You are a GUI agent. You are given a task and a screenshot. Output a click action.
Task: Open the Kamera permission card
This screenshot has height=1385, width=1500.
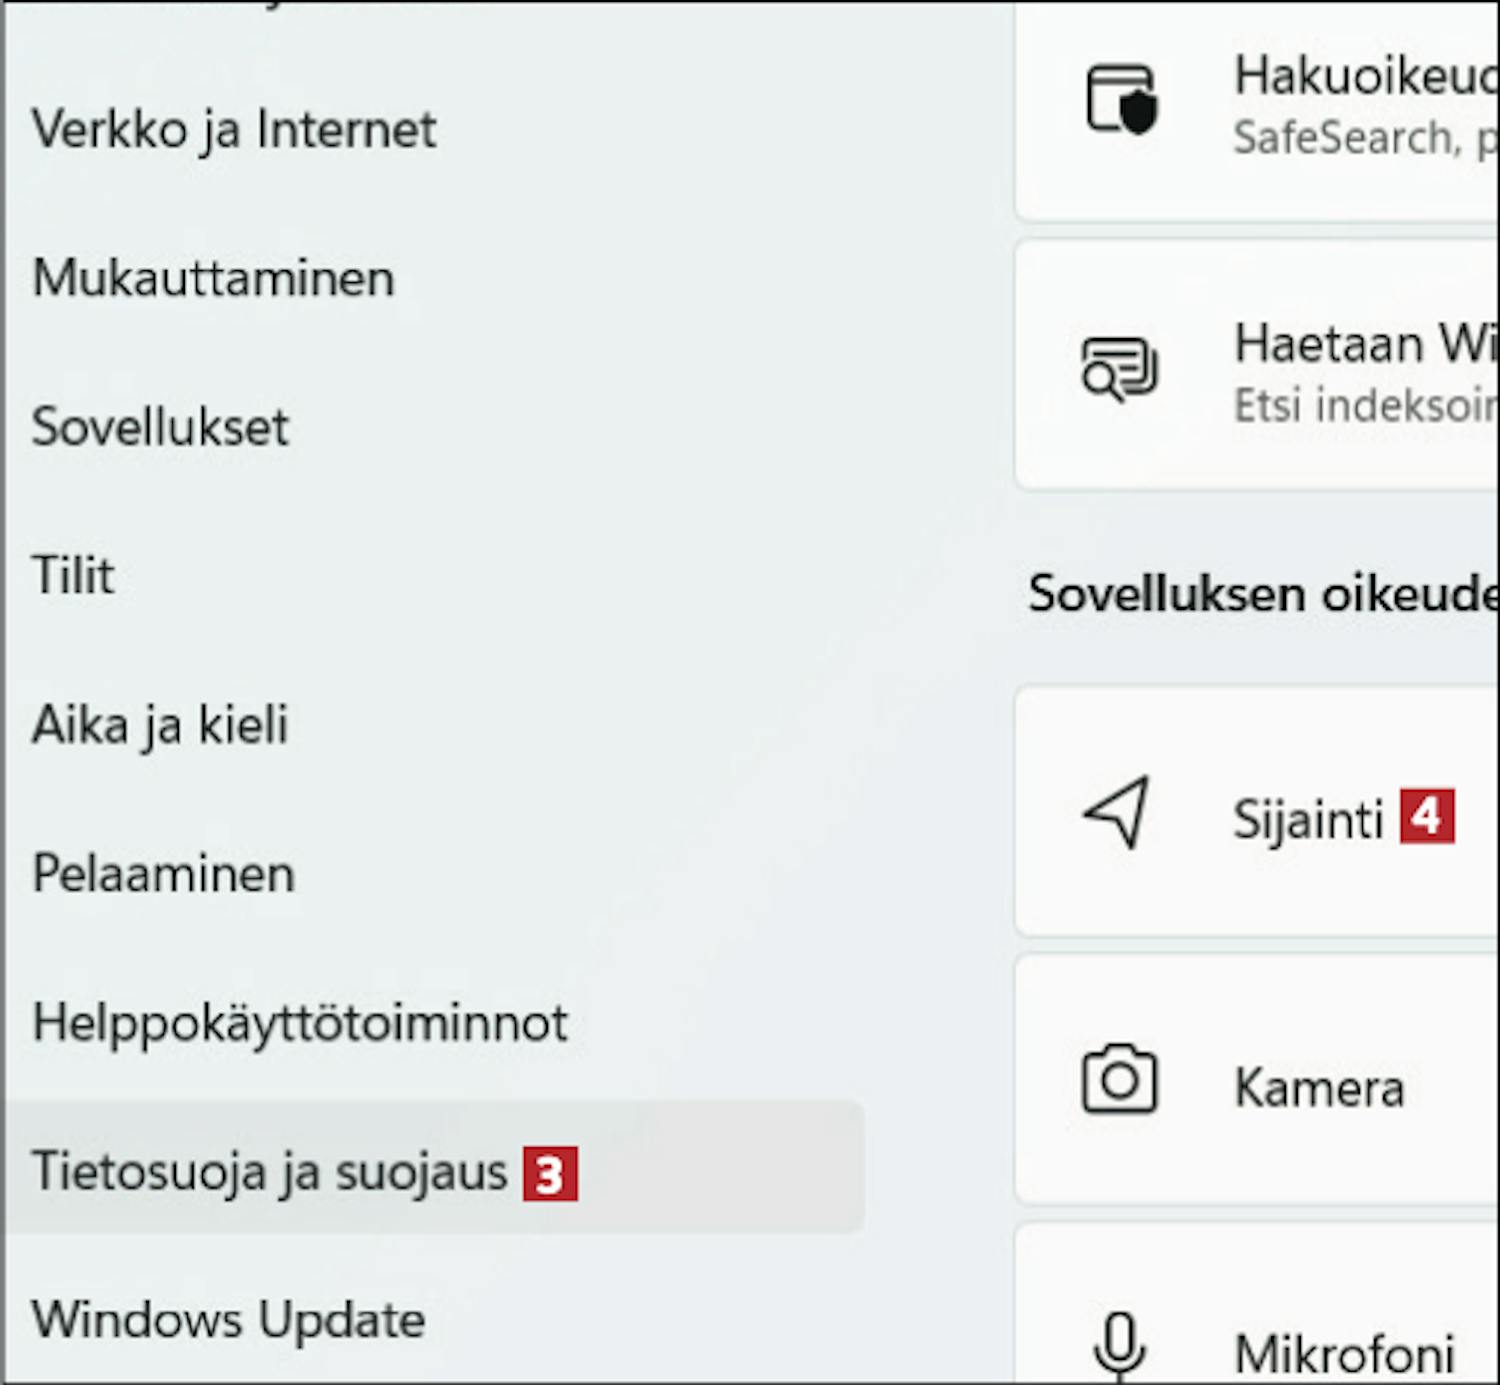point(1257,1079)
